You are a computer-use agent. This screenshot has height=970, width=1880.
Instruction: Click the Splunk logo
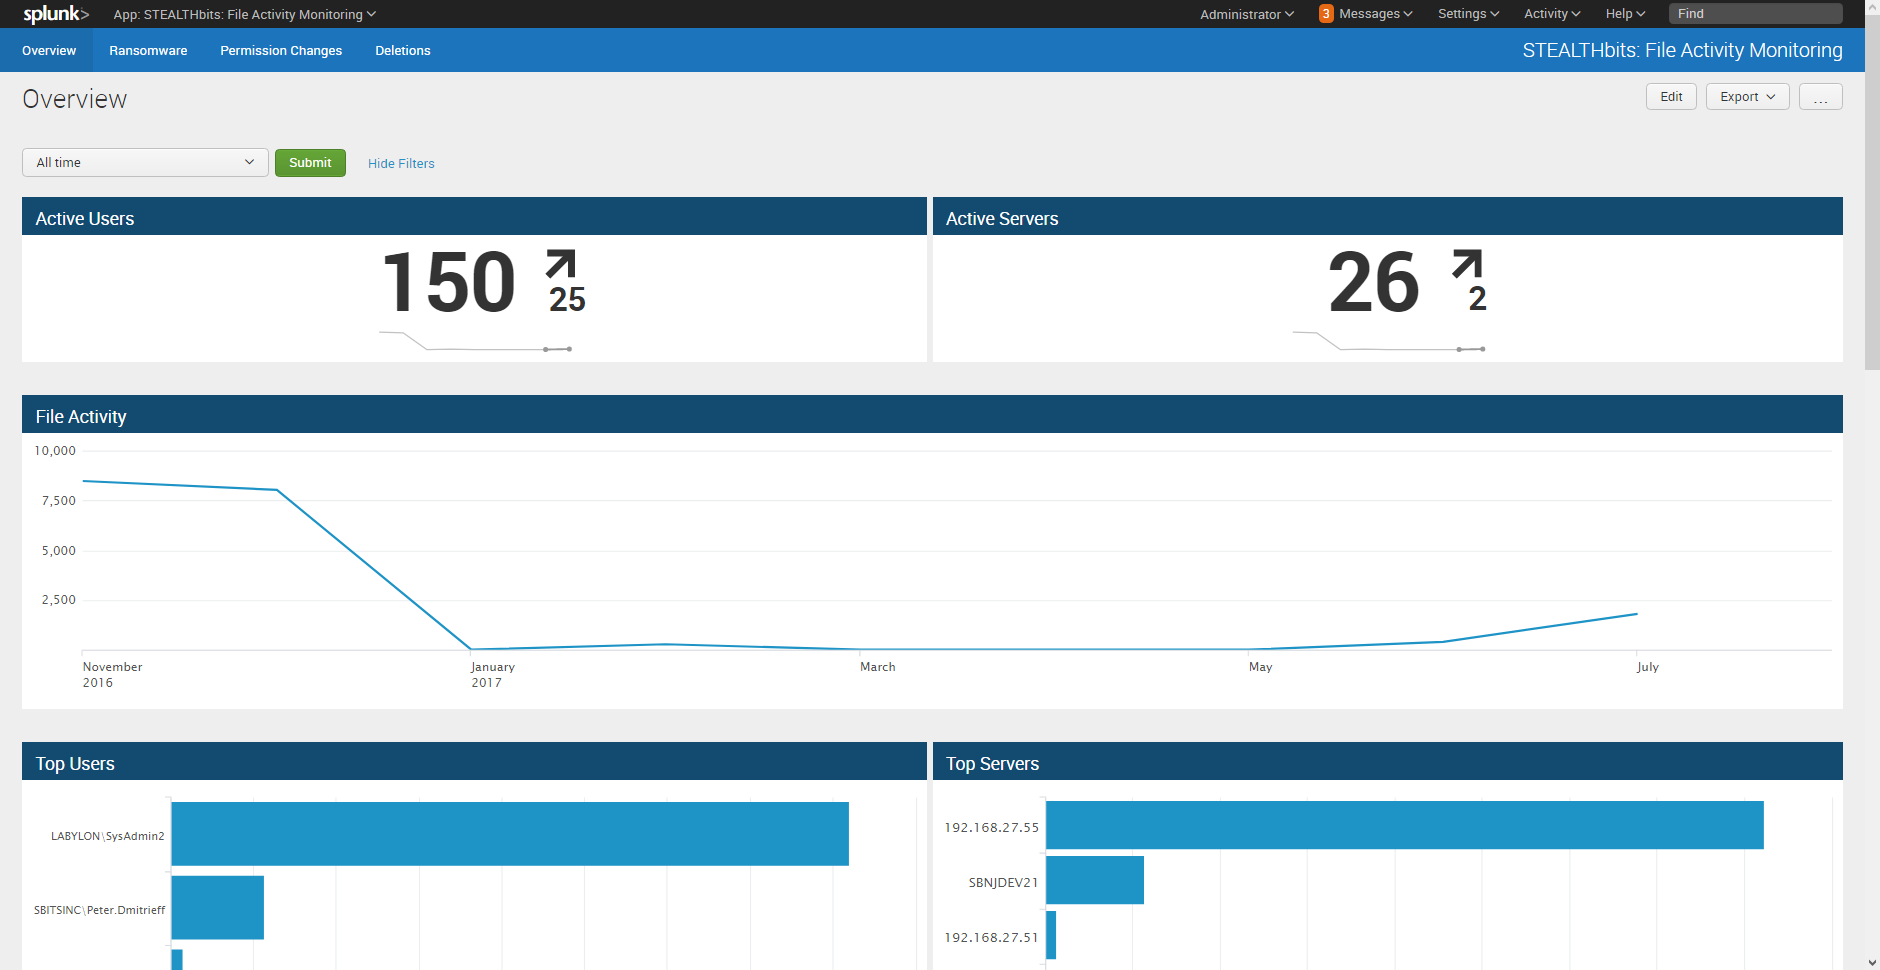[56, 14]
